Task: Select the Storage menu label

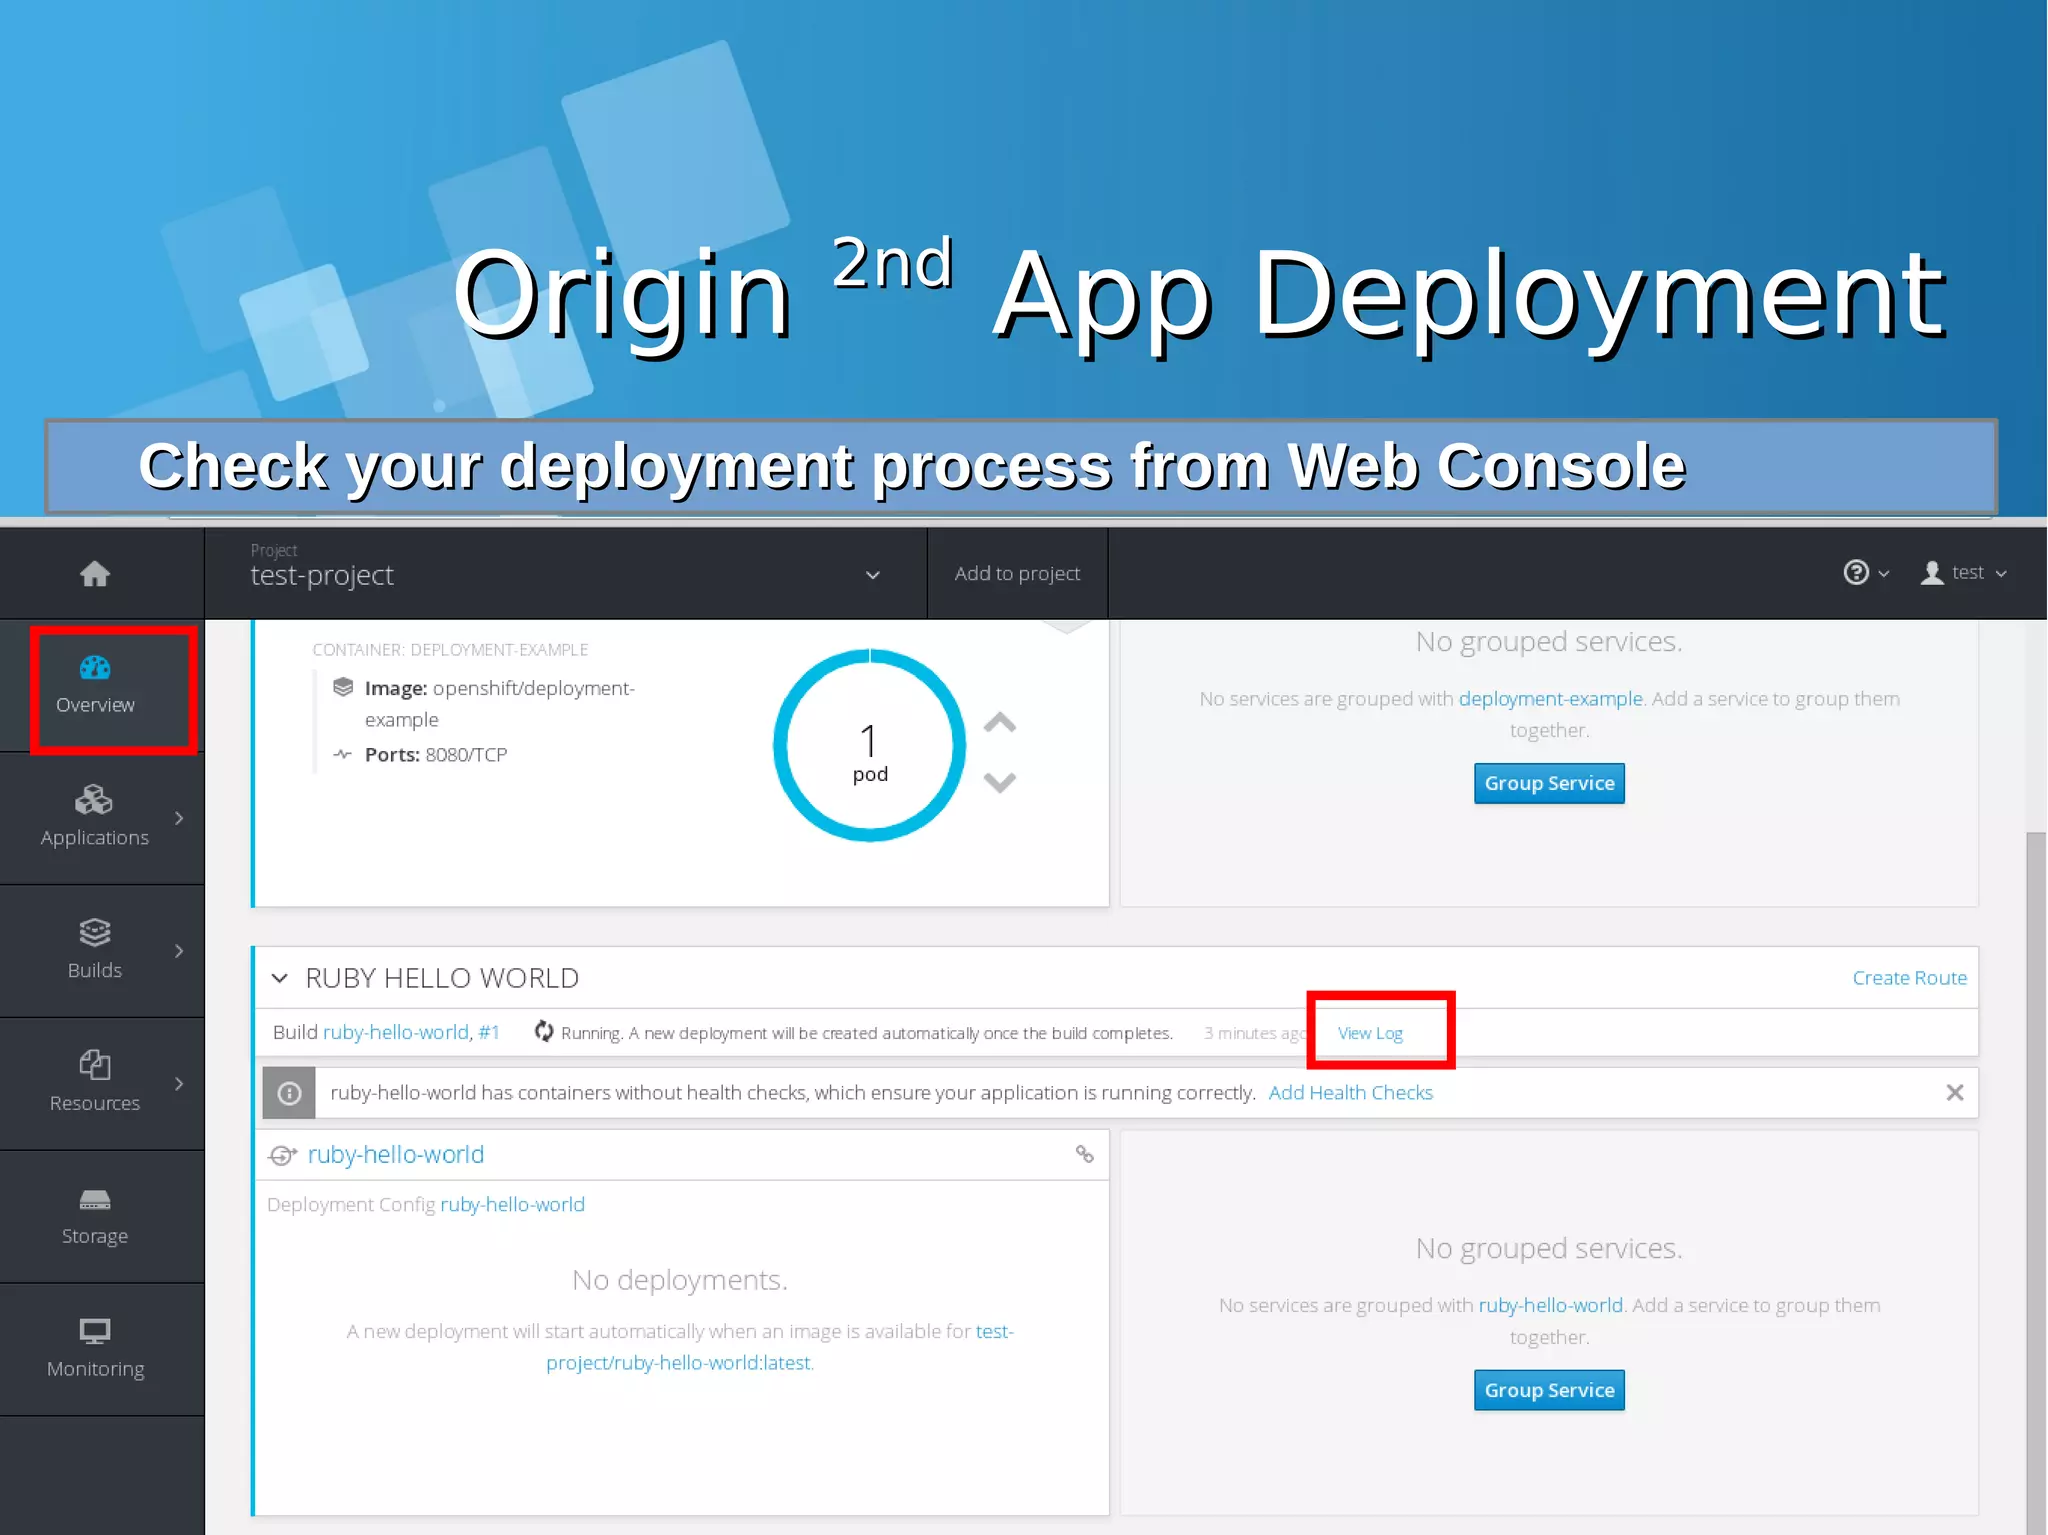Action: tap(95, 1236)
